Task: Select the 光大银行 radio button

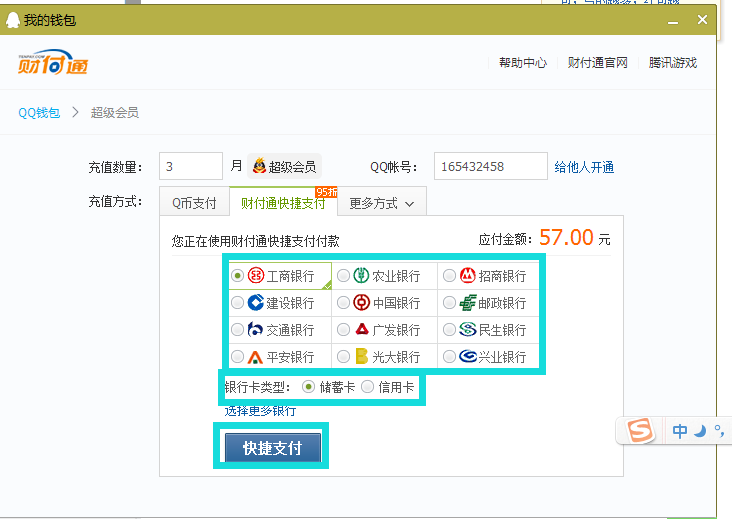Action: (343, 357)
